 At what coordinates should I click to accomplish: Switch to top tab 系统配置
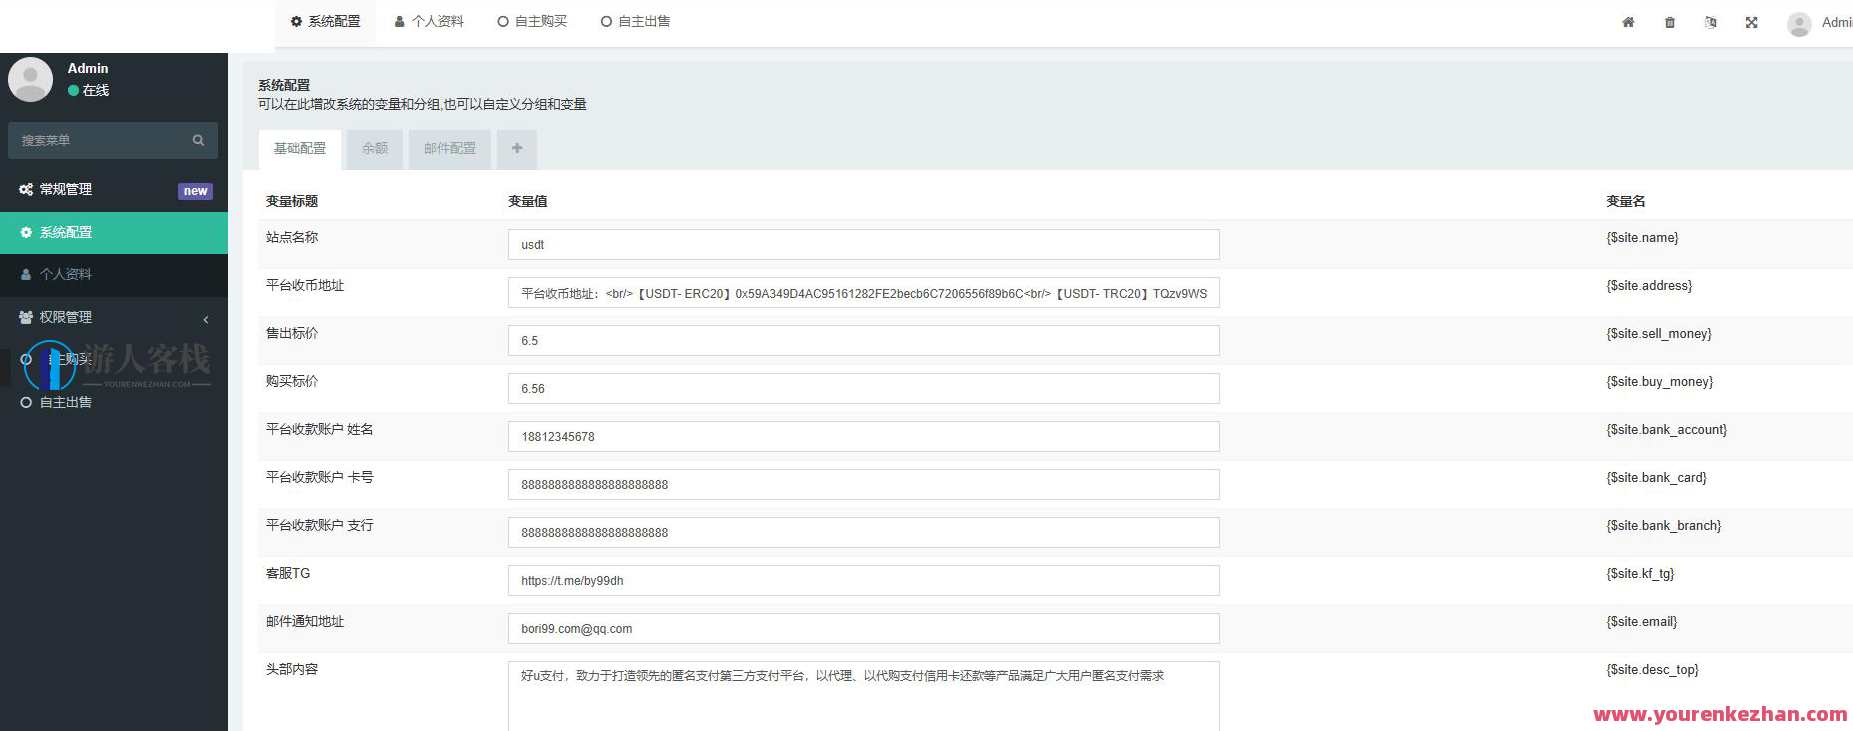325,22
